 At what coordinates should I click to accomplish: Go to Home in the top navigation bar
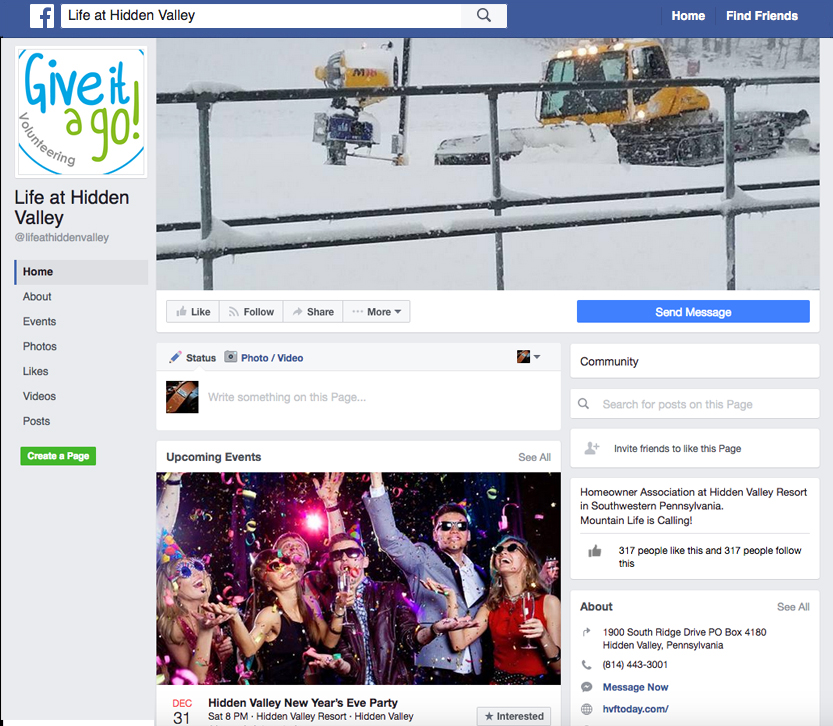click(x=688, y=16)
